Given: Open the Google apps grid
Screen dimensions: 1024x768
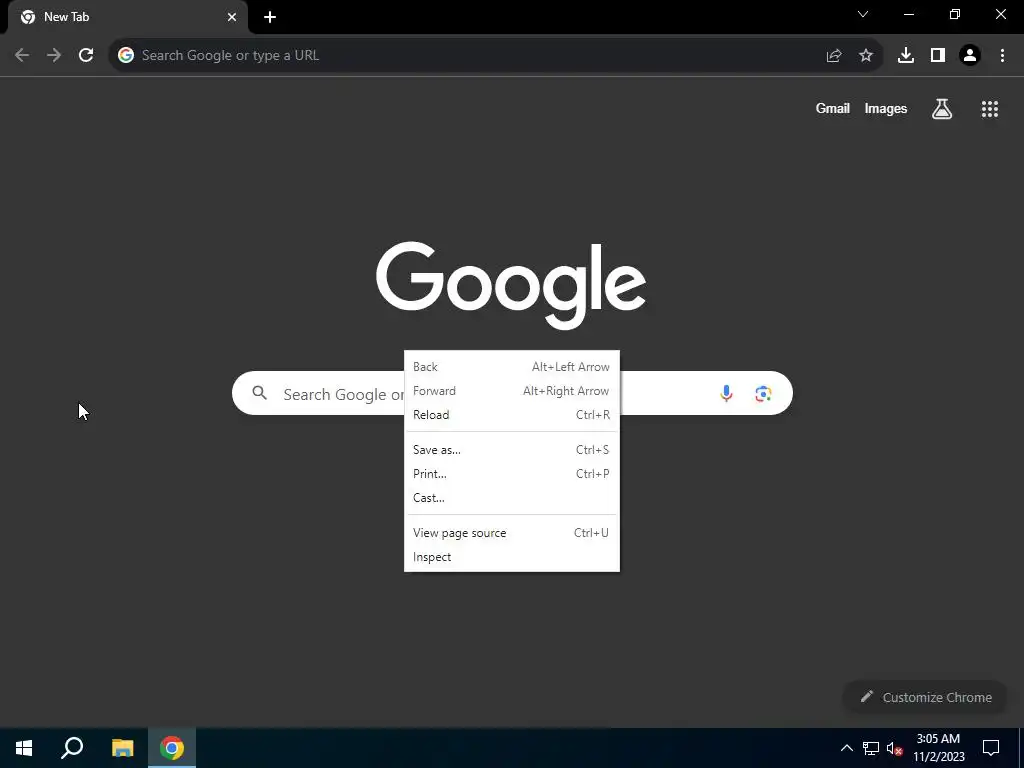Looking at the screenshot, I should (x=990, y=109).
